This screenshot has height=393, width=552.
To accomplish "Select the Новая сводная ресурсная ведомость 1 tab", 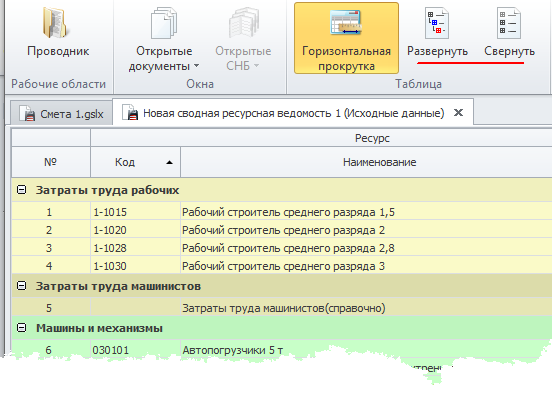I will (293, 113).
